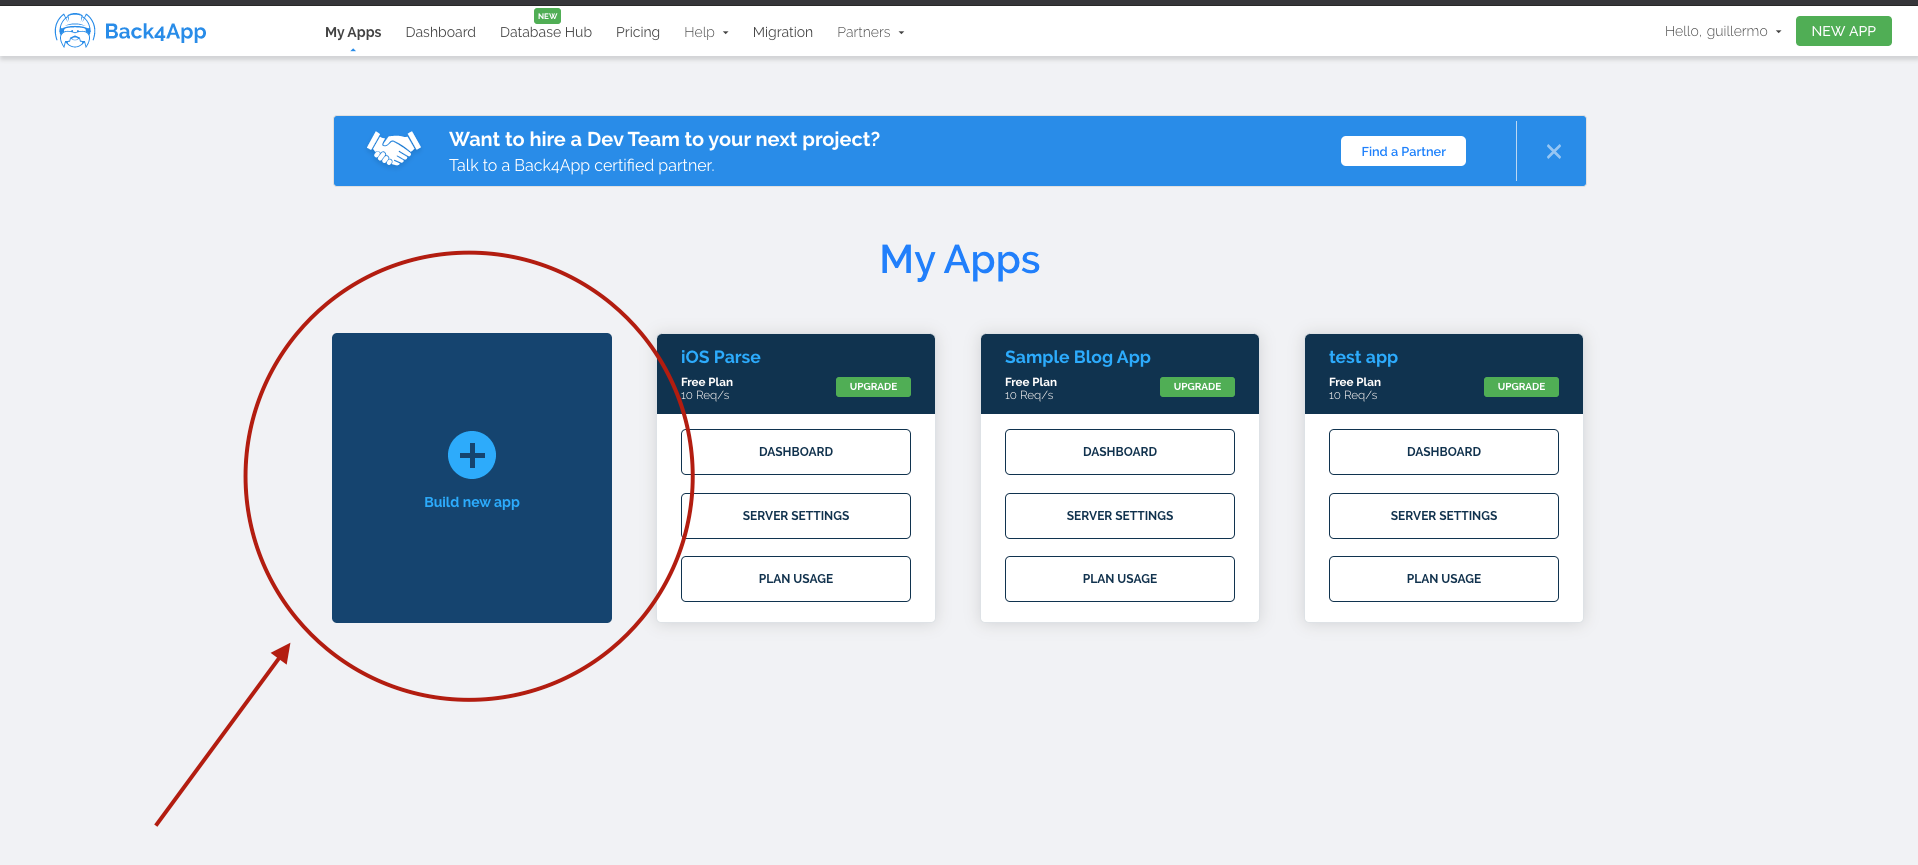The height and width of the screenshot is (865, 1918).
Task: Click the NEW badge above Database Hub
Action: [547, 16]
